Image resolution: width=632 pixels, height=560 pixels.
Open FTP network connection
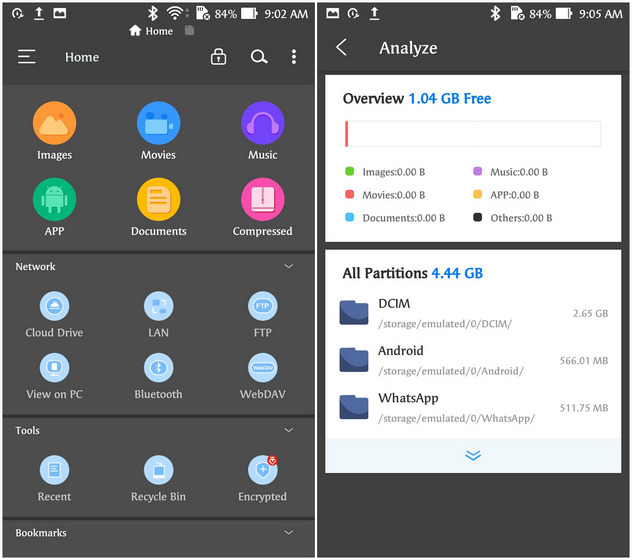[262, 307]
